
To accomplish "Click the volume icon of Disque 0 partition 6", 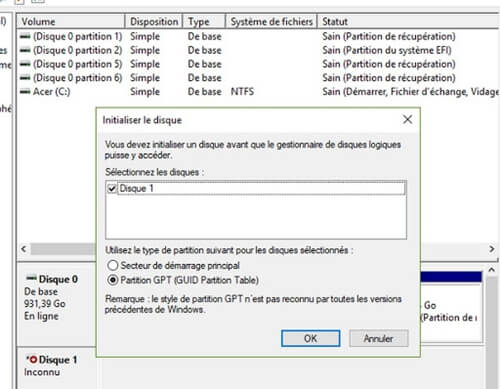I will [25, 78].
